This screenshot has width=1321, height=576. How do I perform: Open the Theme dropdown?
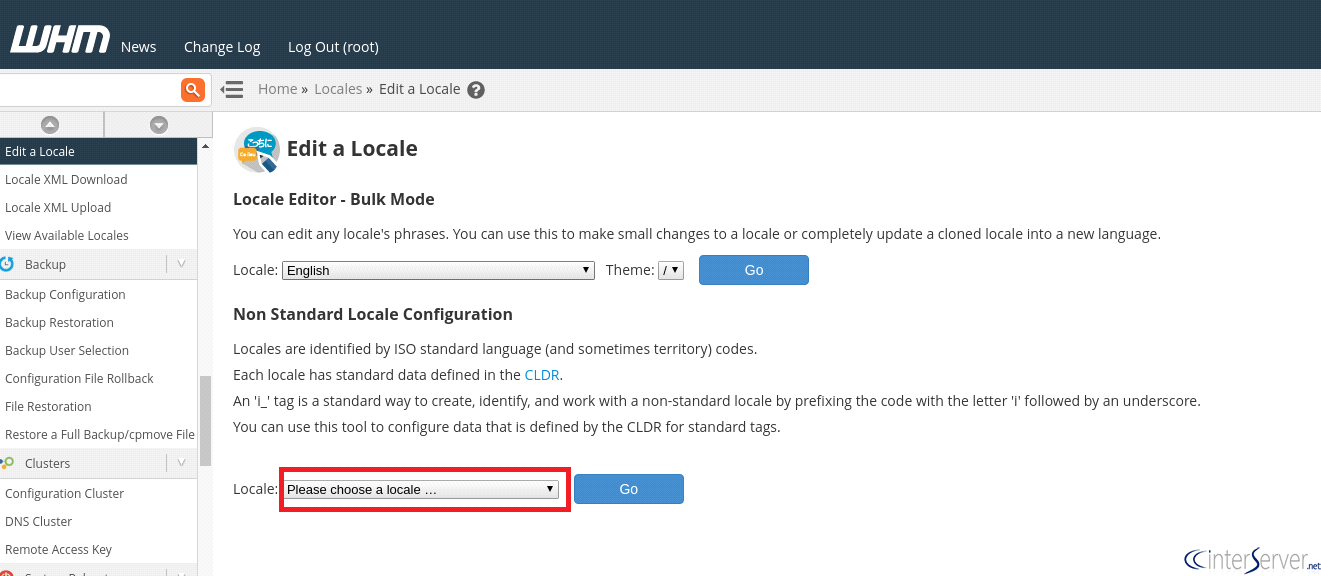coord(671,270)
